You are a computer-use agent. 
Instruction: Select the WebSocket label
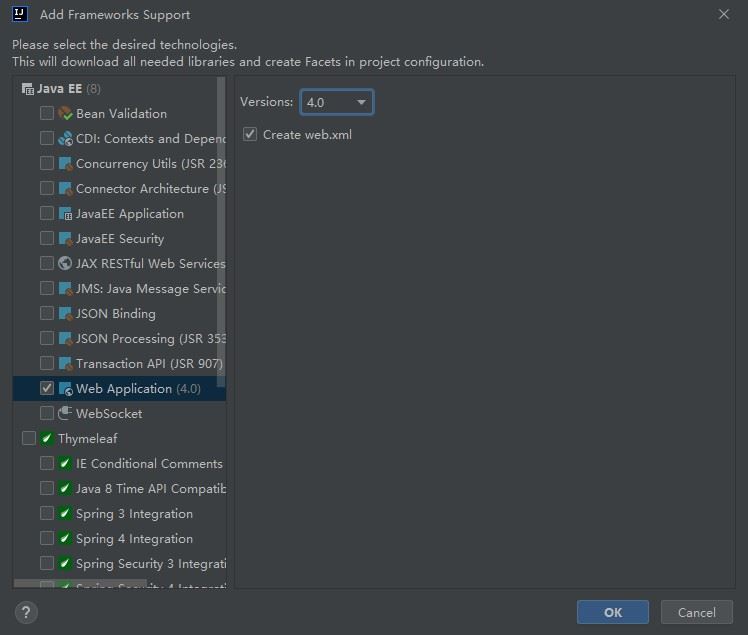tap(109, 414)
